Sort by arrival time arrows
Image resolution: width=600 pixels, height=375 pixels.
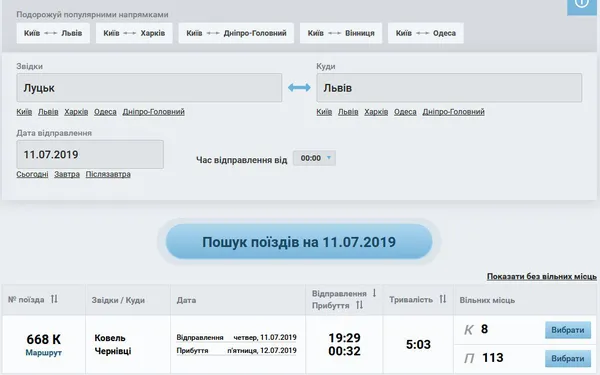[359, 305]
